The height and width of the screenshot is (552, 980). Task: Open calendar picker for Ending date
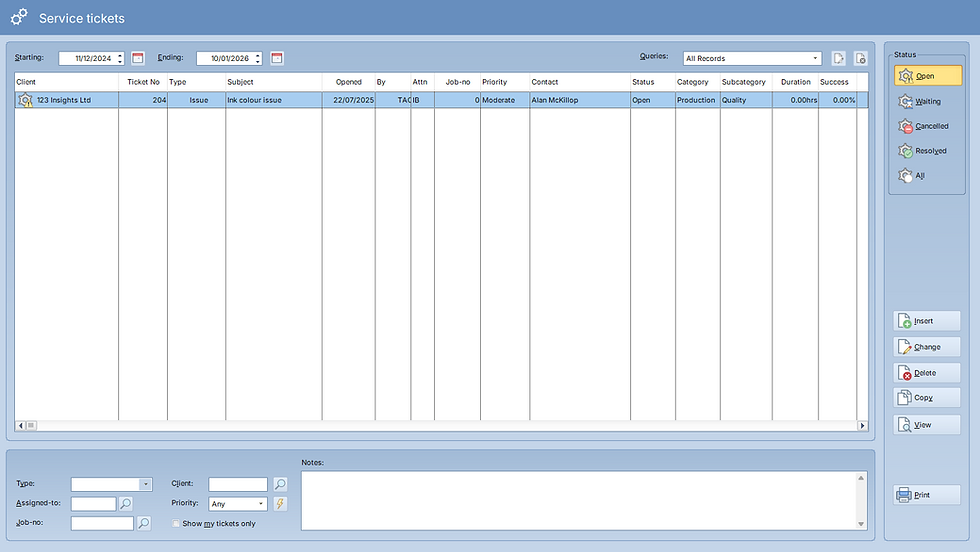[x=277, y=58]
